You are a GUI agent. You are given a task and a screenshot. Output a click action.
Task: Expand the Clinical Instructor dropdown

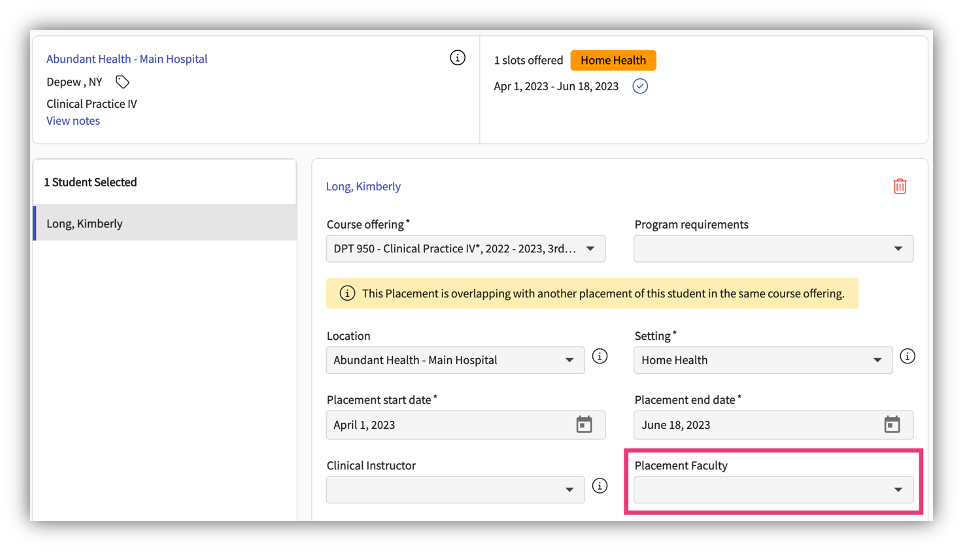pyautogui.click(x=455, y=490)
